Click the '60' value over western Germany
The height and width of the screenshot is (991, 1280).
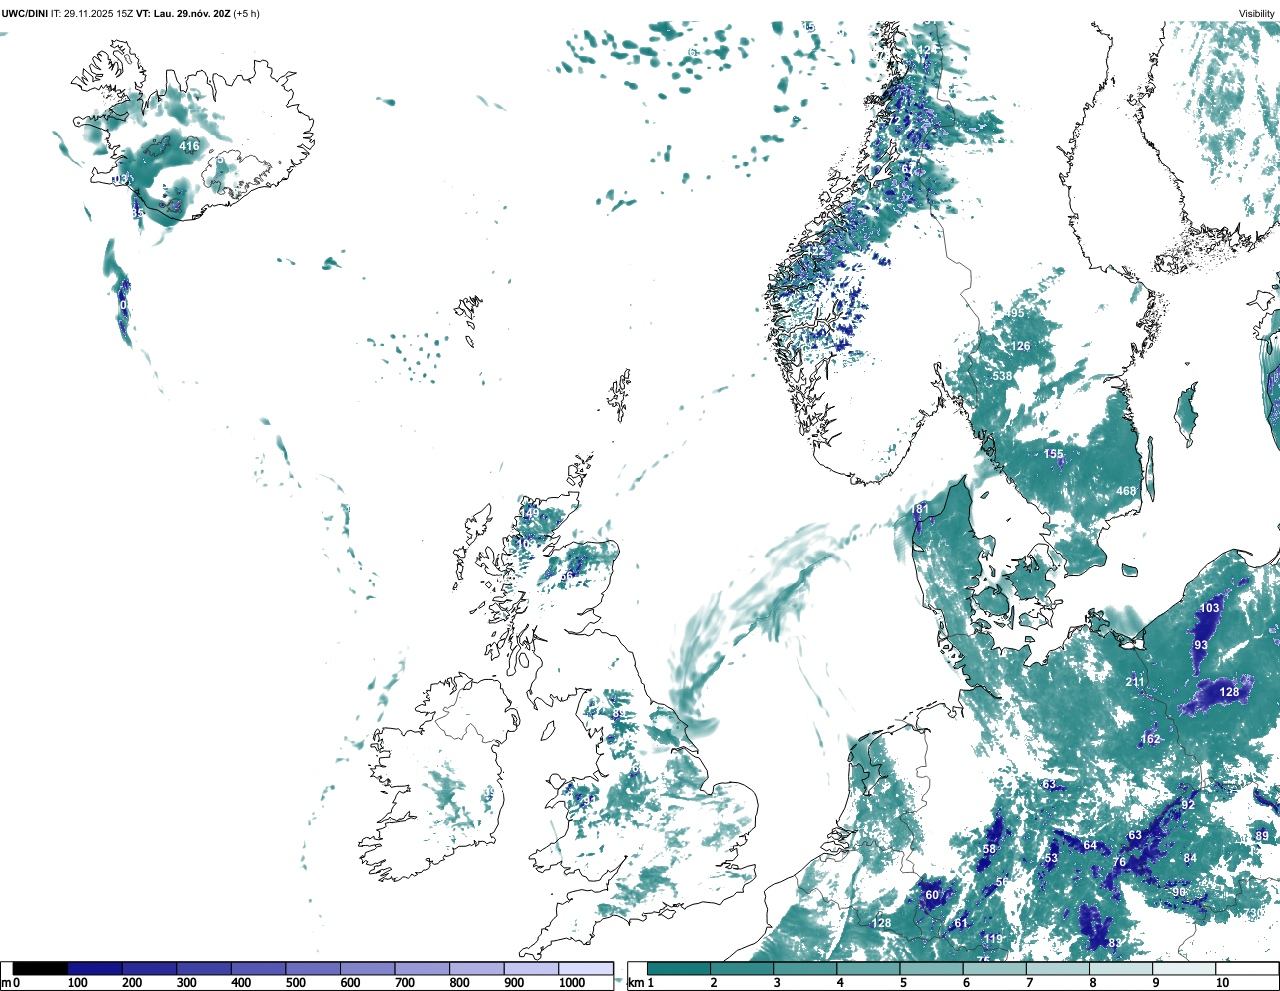point(932,895)
